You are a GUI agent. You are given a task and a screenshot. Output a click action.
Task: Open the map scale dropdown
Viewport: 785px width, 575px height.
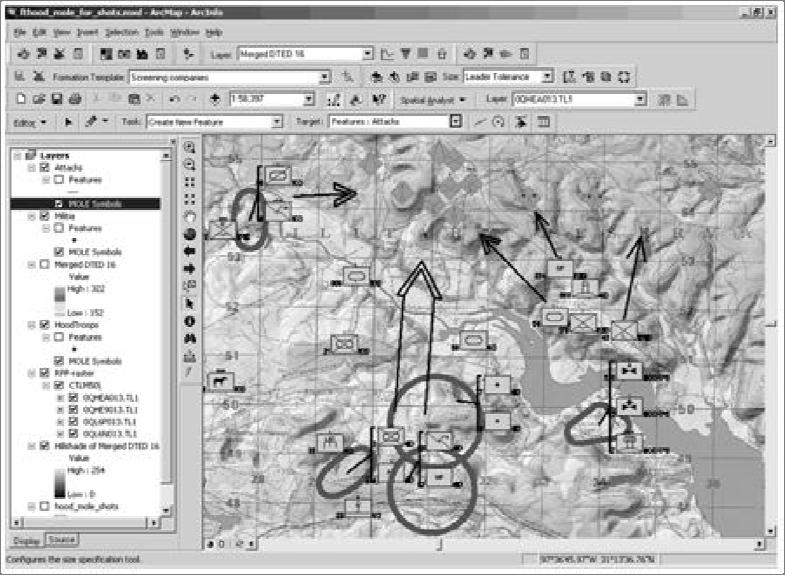point(309,99)
